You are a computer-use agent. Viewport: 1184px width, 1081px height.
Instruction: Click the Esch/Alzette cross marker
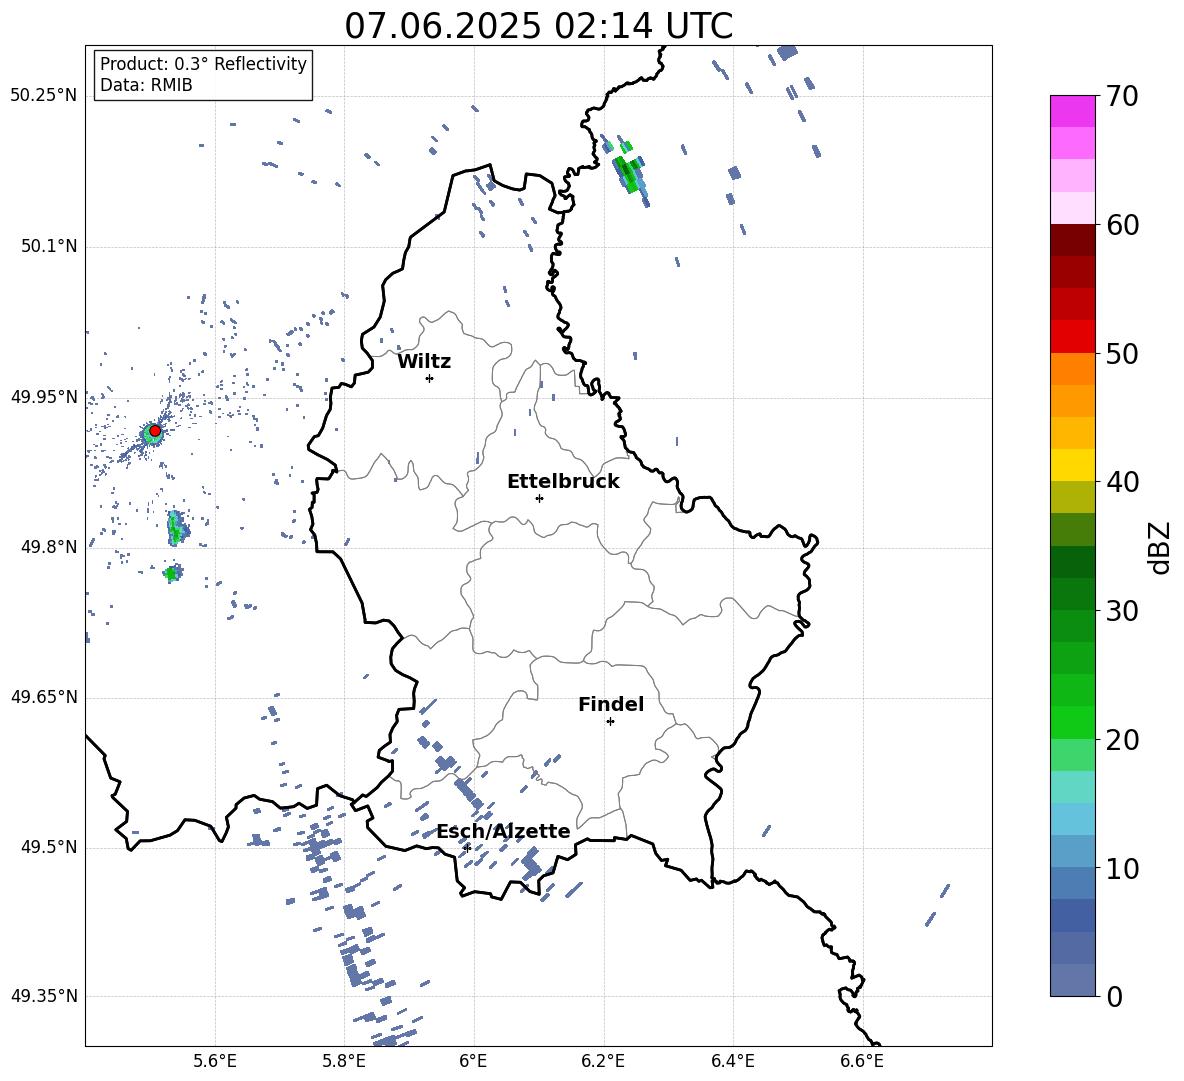click(467, 848)
